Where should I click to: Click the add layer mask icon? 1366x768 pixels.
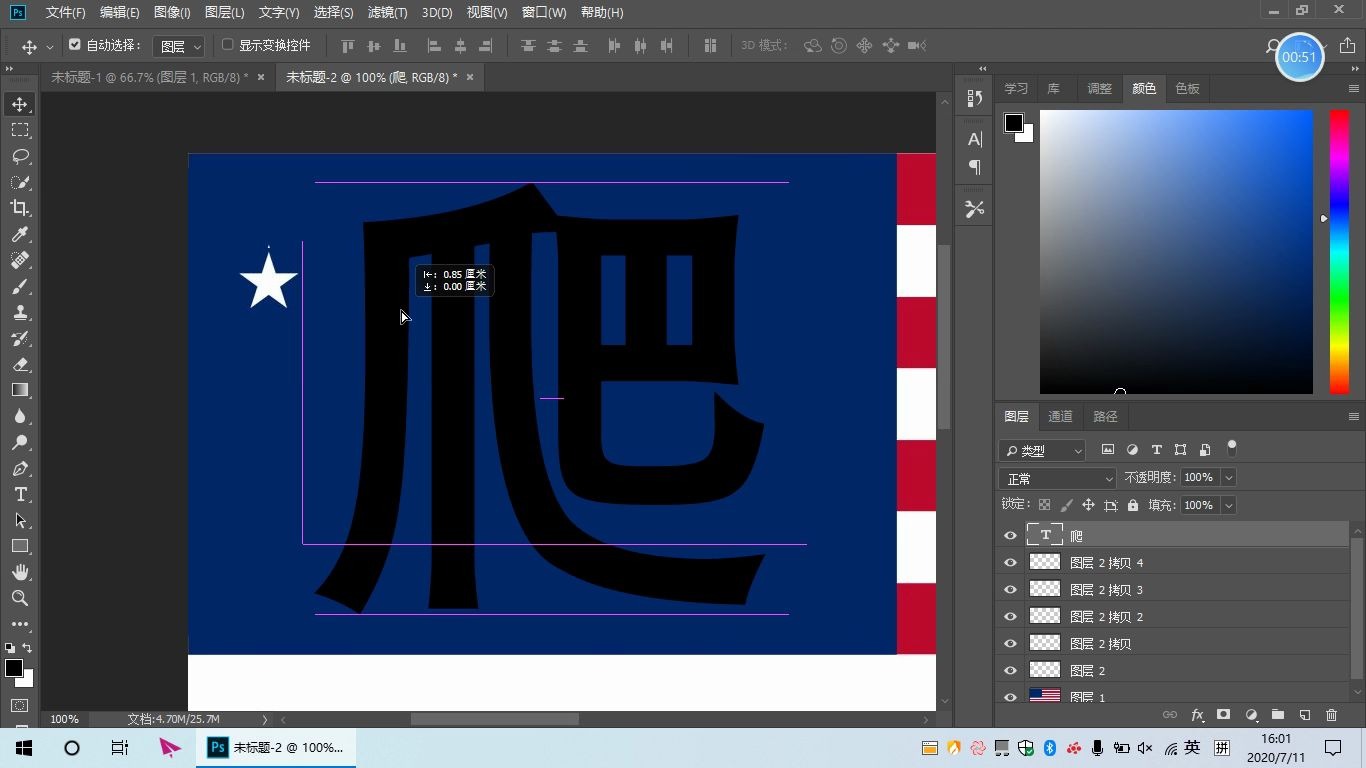[1223, 715]
